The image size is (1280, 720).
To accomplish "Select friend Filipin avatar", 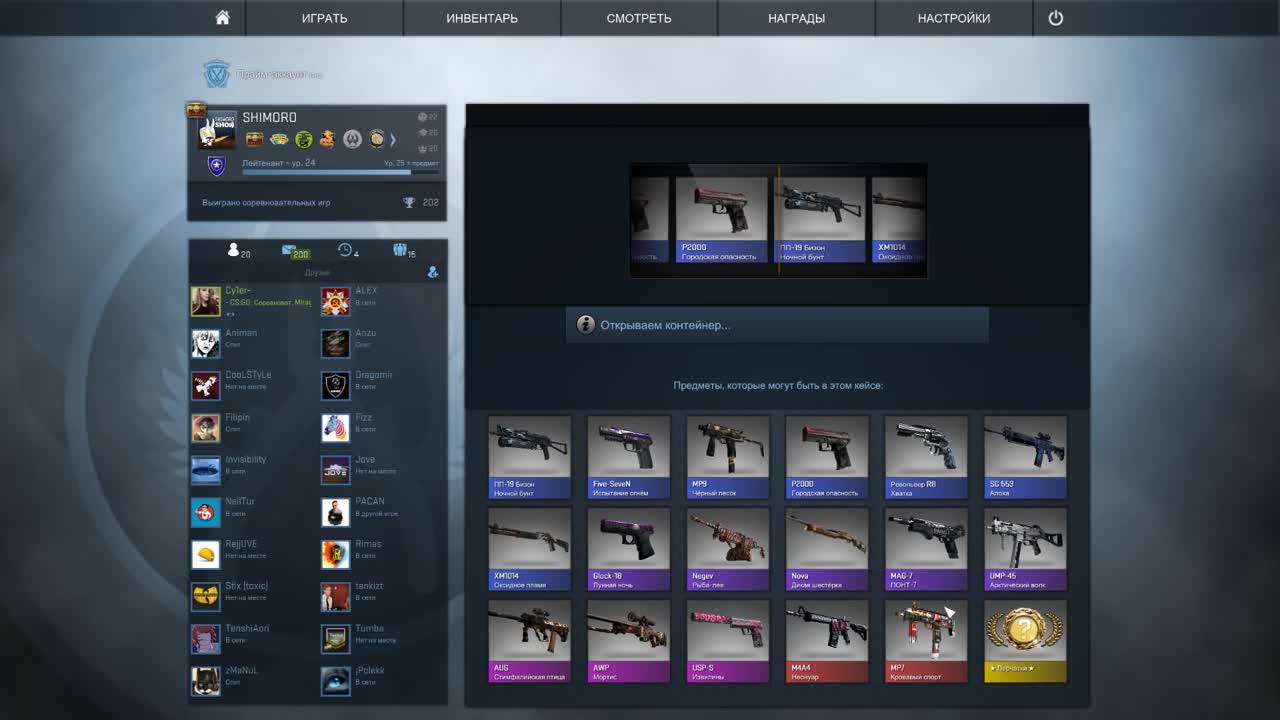I will tap(206, 428).
